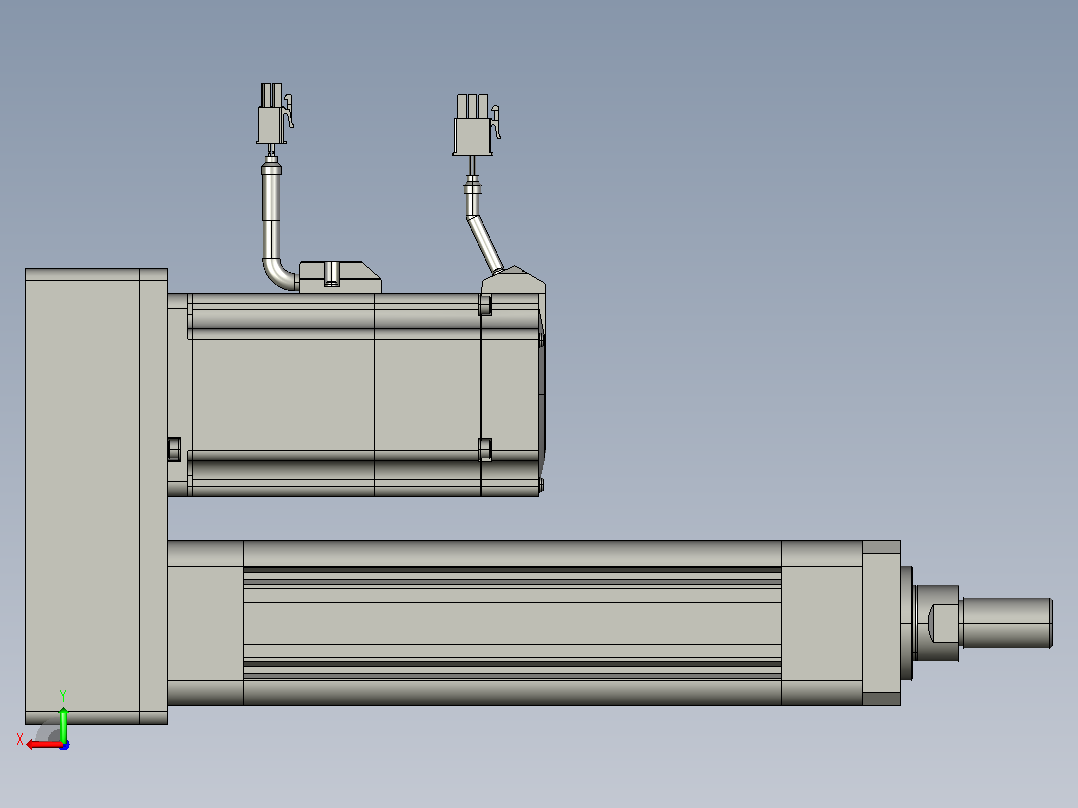Select the left cable connector plug at top
This screenshot has width=1078, height=808.
coord(272,113)
